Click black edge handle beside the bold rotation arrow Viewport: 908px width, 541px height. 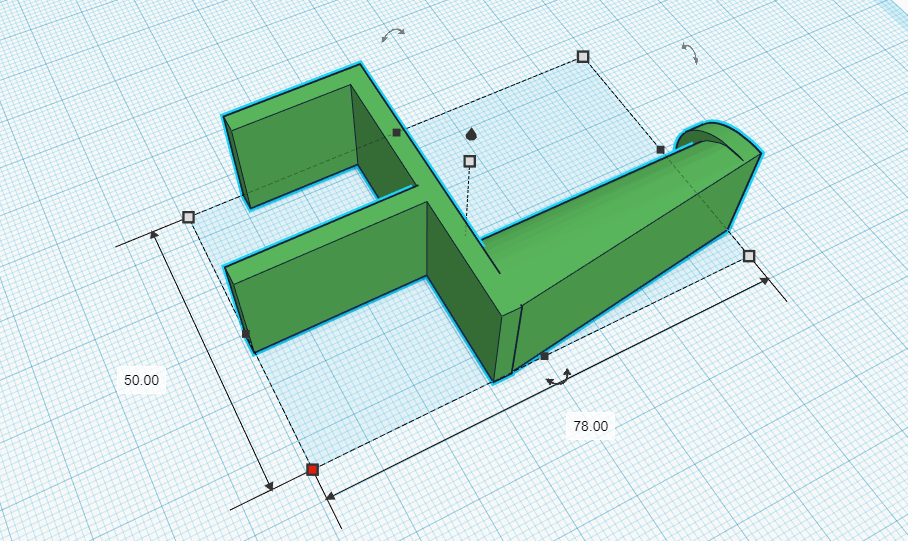click(x=544, y=356)
